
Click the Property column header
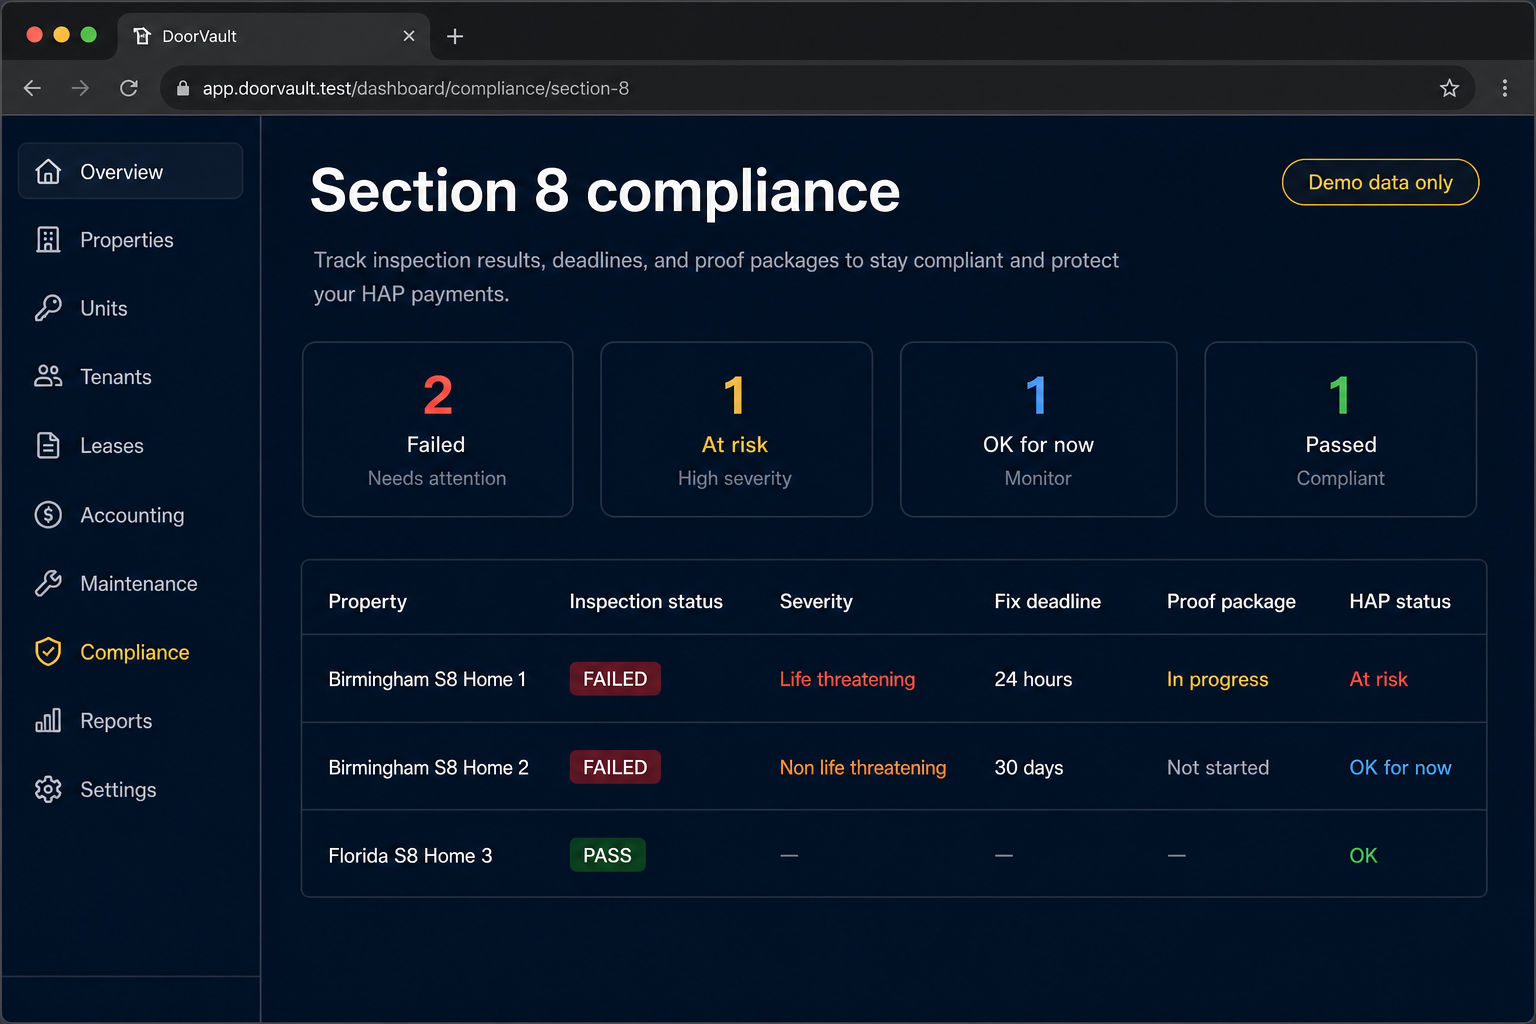tap(367, 601)
